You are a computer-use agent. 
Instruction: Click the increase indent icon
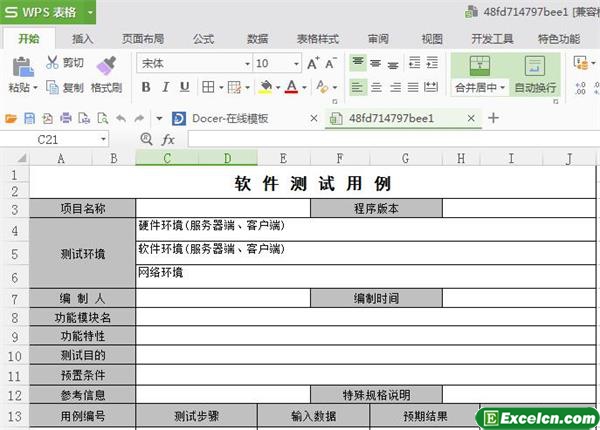pyautogui.click(x=432, y=62)
